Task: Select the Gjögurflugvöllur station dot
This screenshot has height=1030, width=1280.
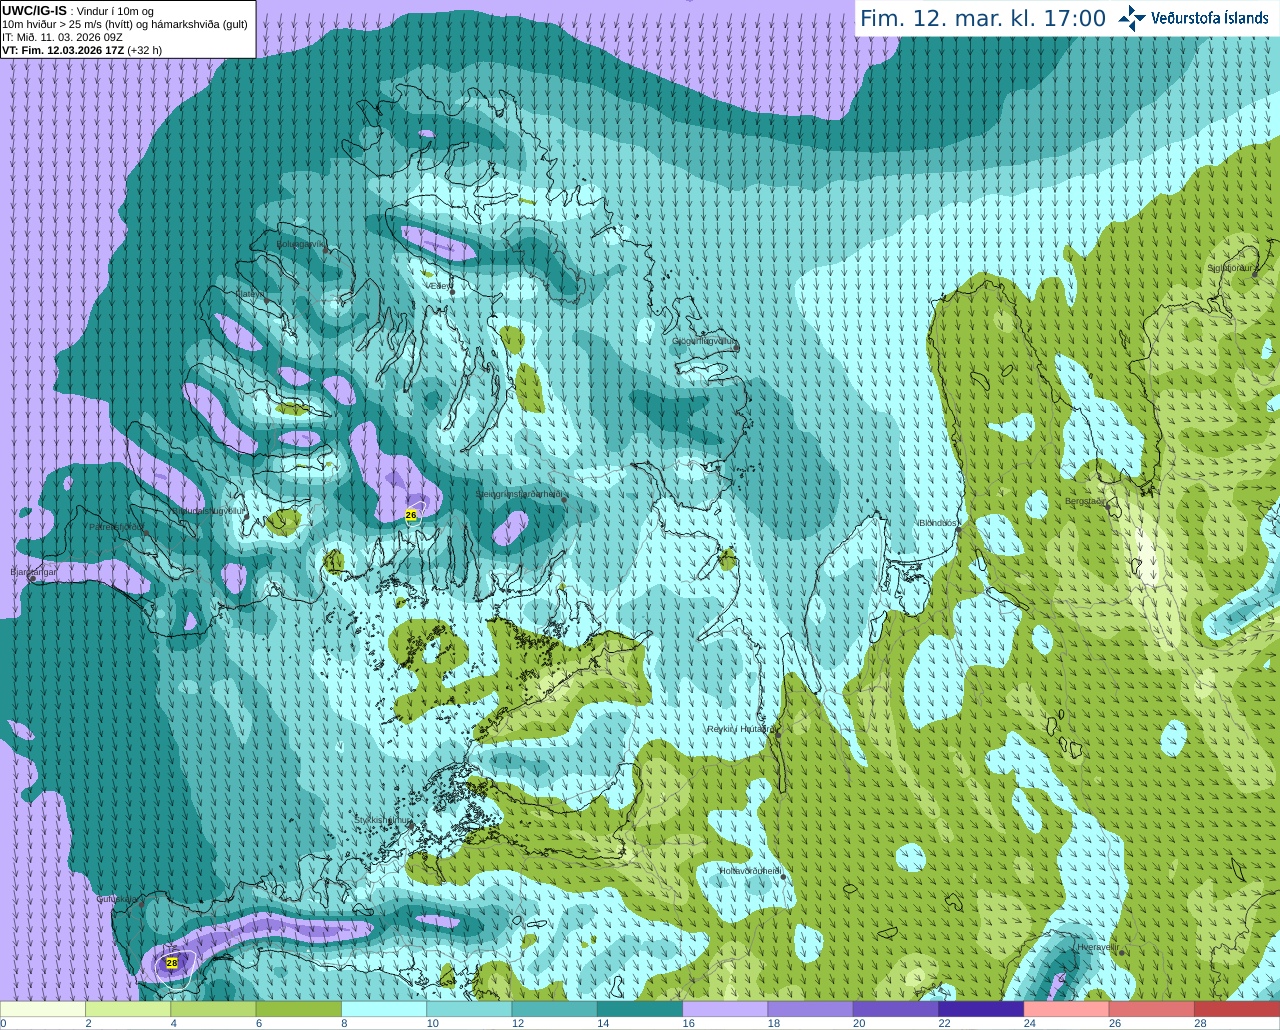Action: pos(736,347)
